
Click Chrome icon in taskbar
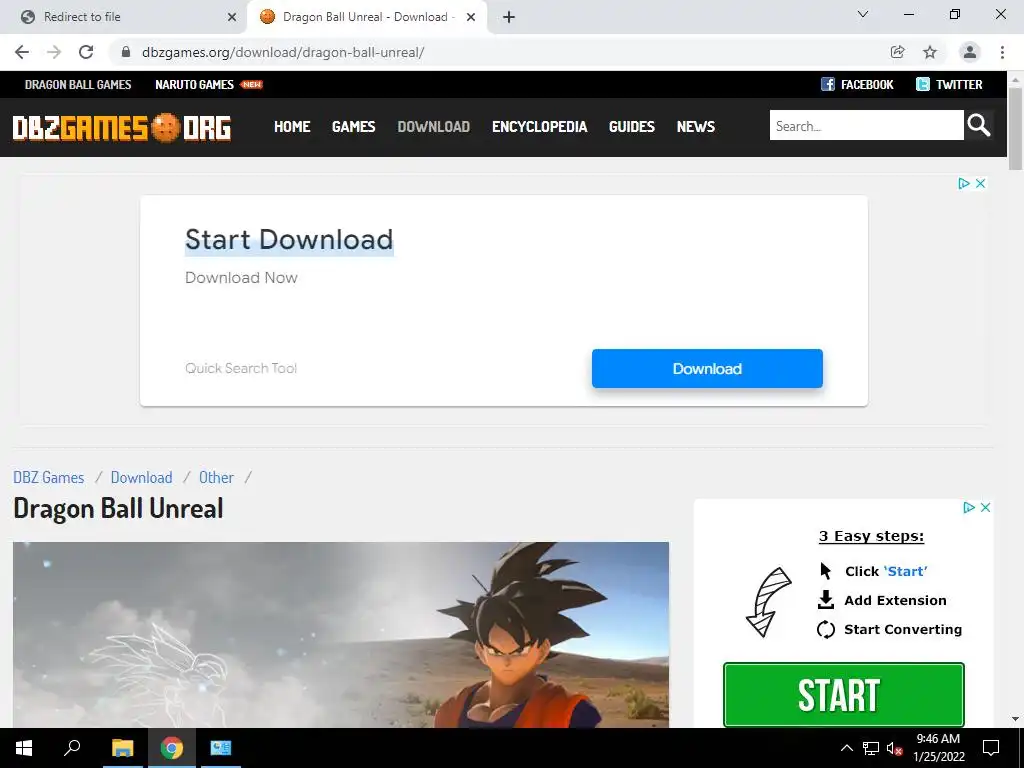(172, 748)
